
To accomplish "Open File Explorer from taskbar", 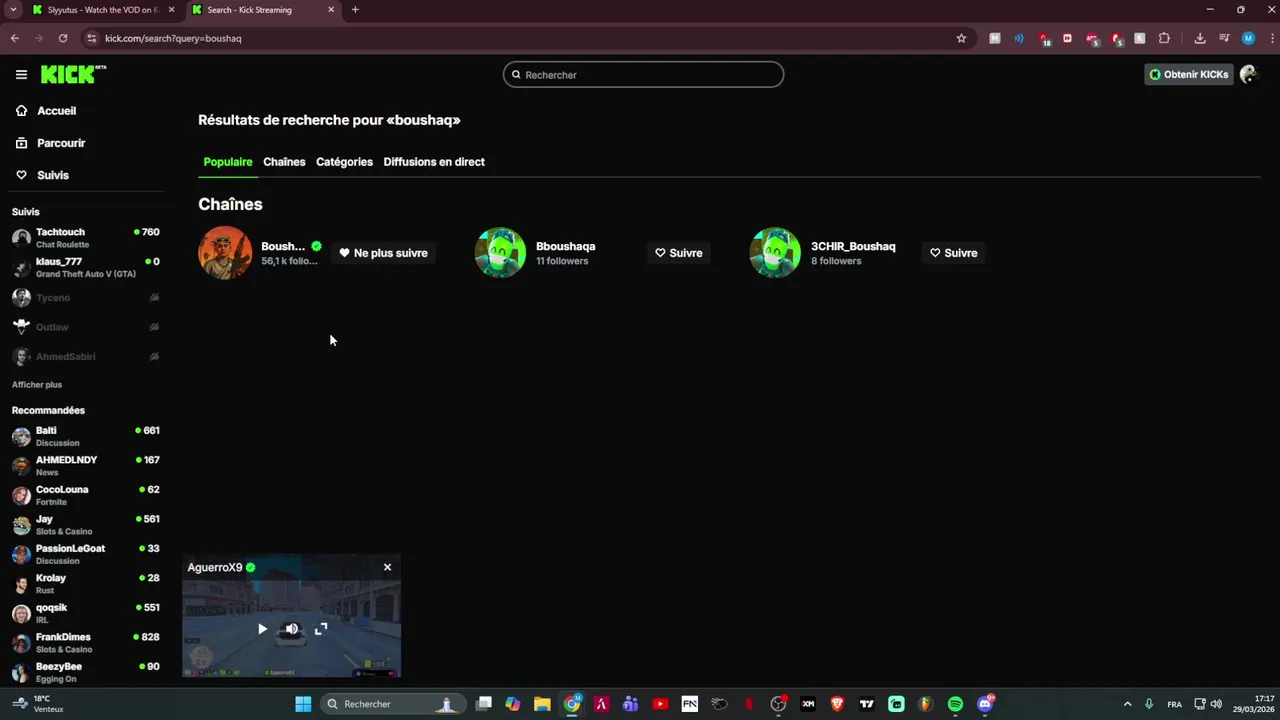I will click(542, 704).
